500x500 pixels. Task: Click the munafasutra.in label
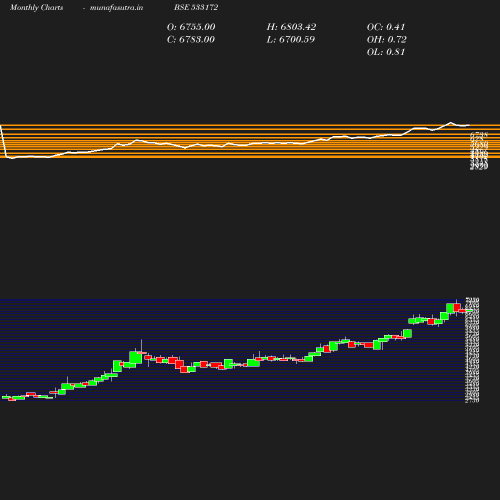pyautogui.click(x=116, y=7)
